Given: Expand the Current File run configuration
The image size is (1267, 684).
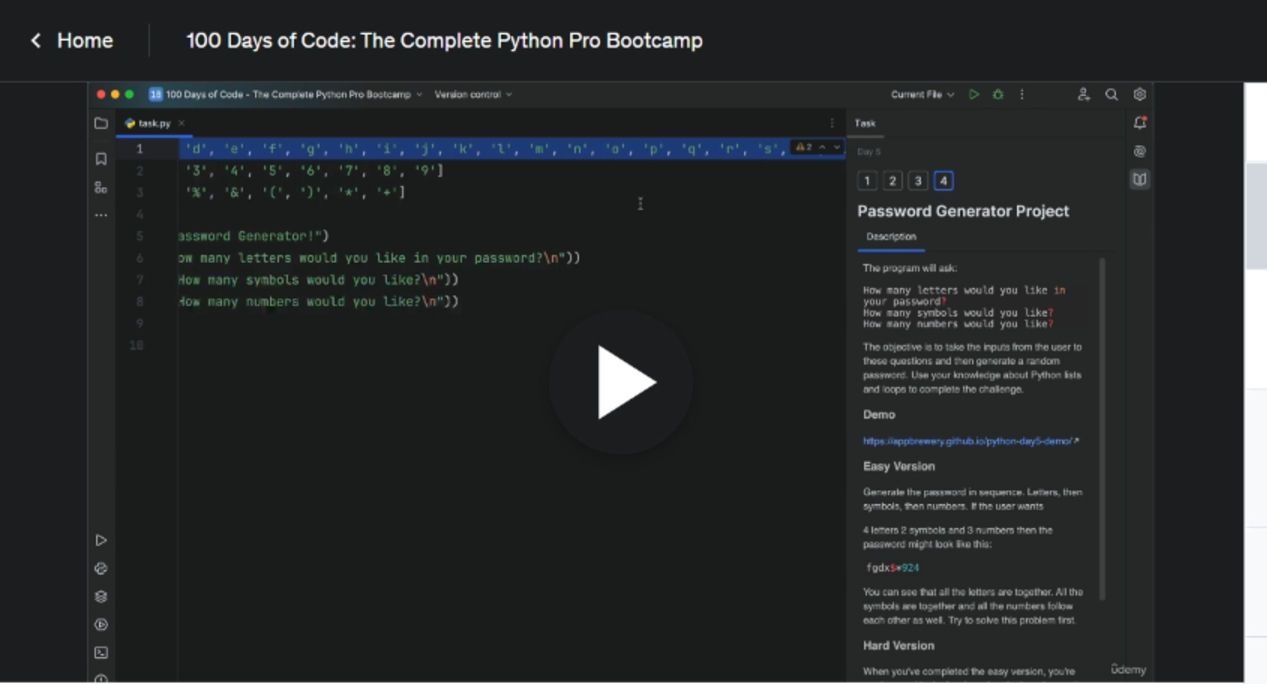Looking at the screenshot, I should pos(922,95).
